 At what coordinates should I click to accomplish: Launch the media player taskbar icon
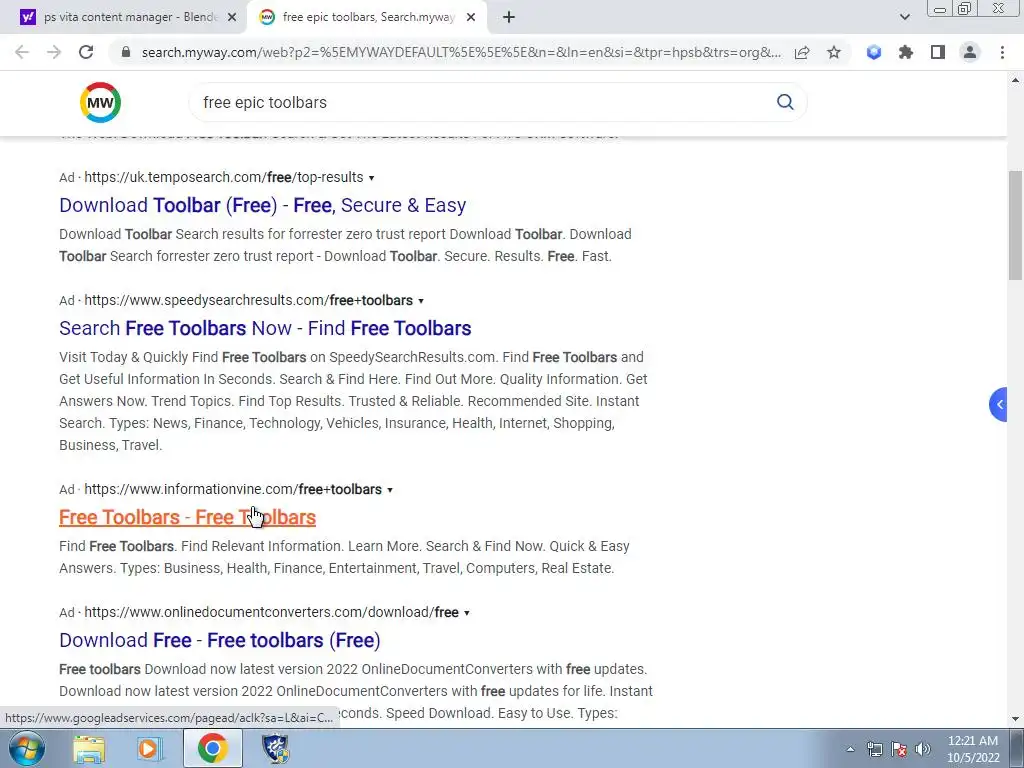(x=150, y=748)
